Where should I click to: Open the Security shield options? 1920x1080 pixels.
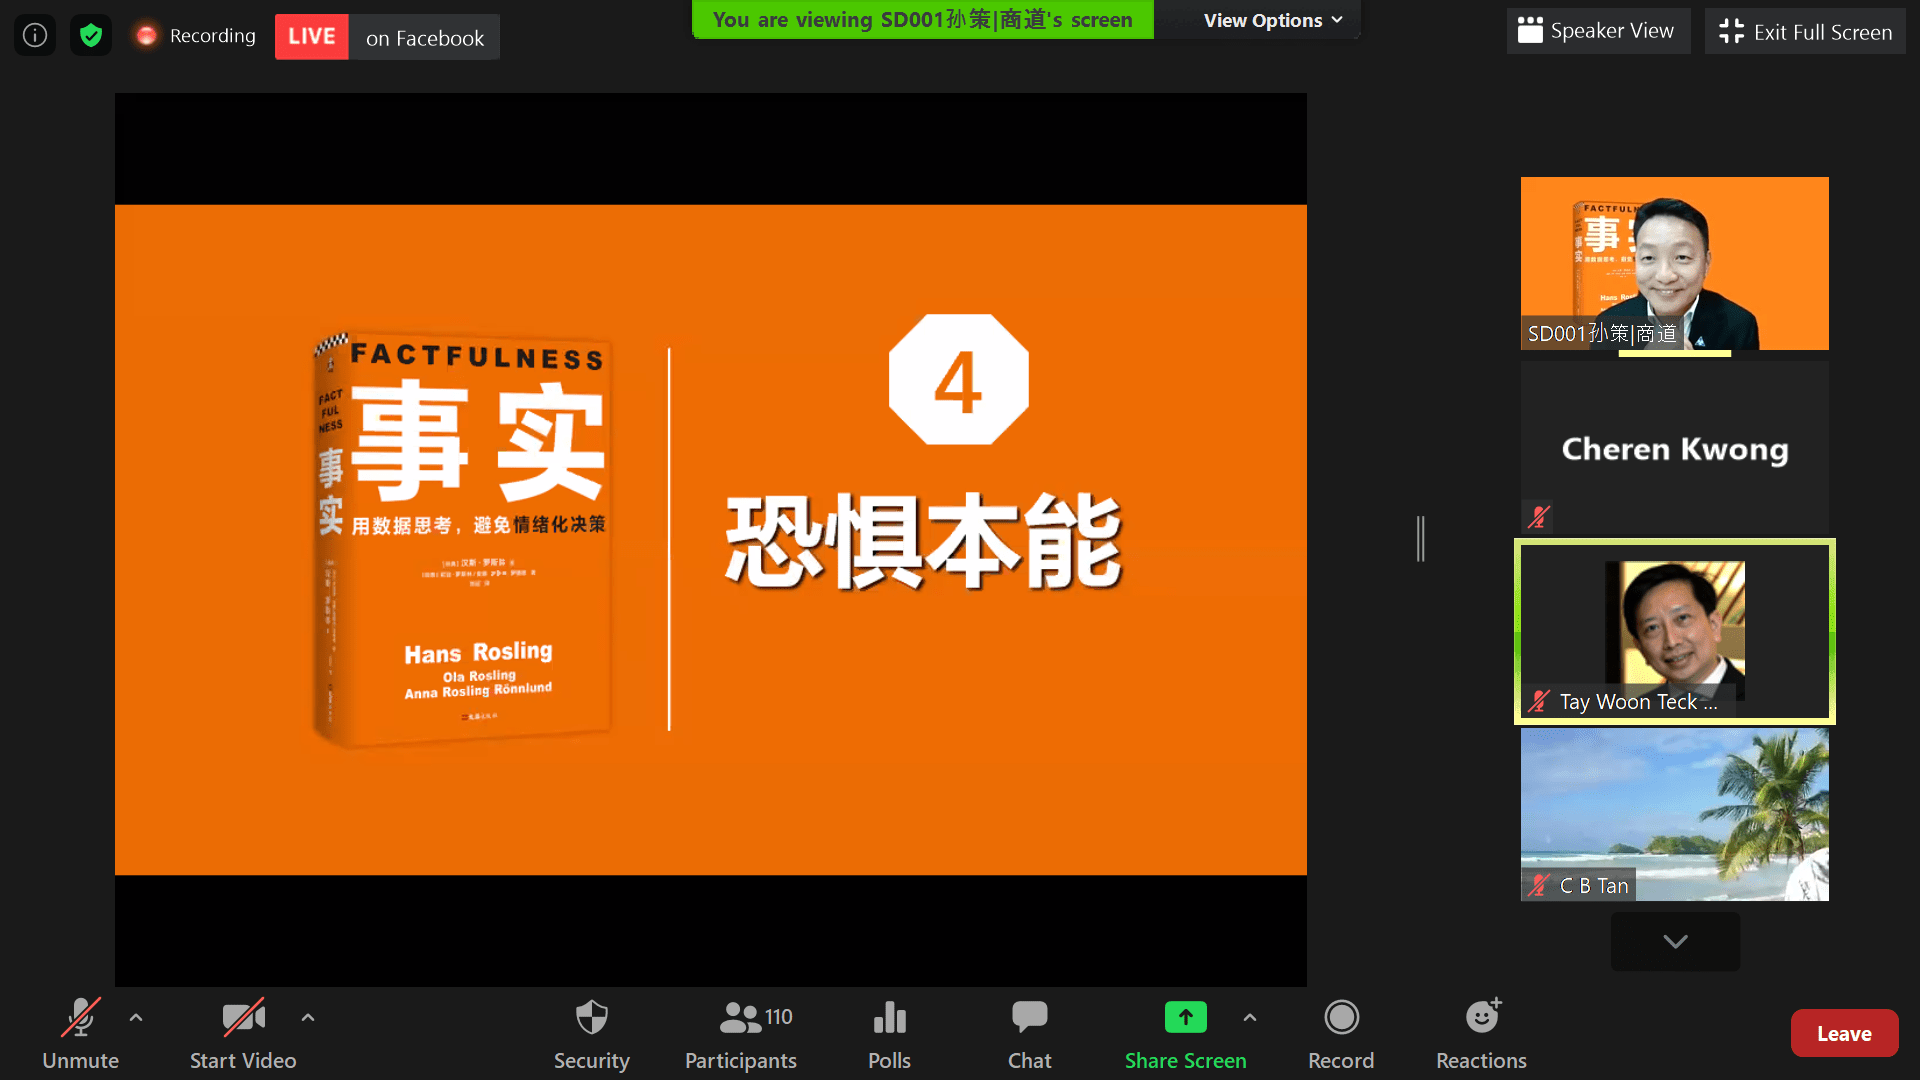(x=591, y=1034)
